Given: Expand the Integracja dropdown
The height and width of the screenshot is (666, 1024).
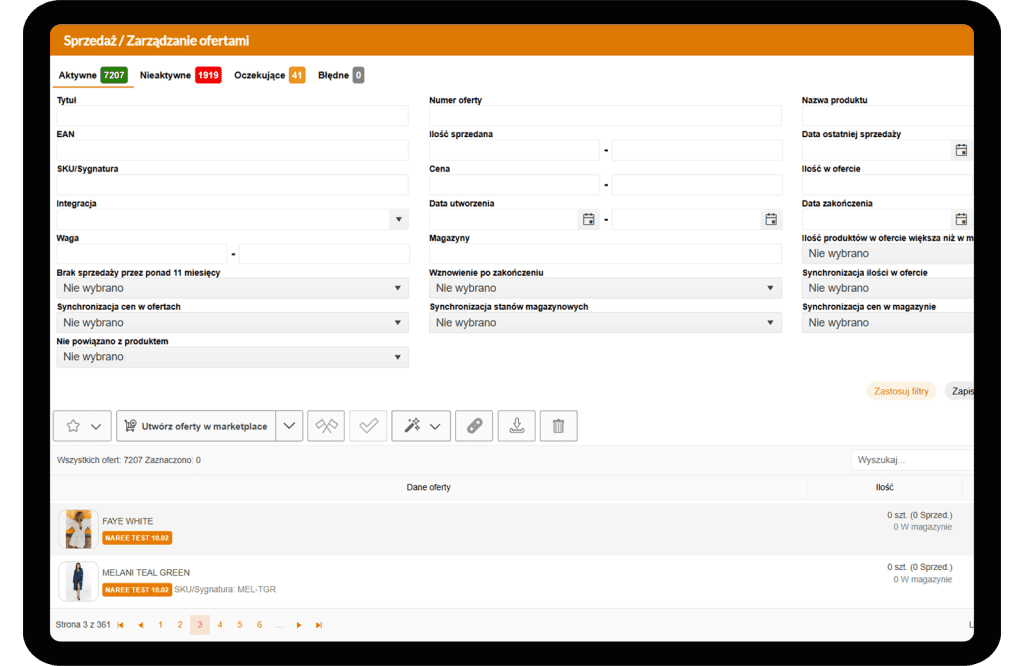Looking at the screenshot, I should click(398, 220).
